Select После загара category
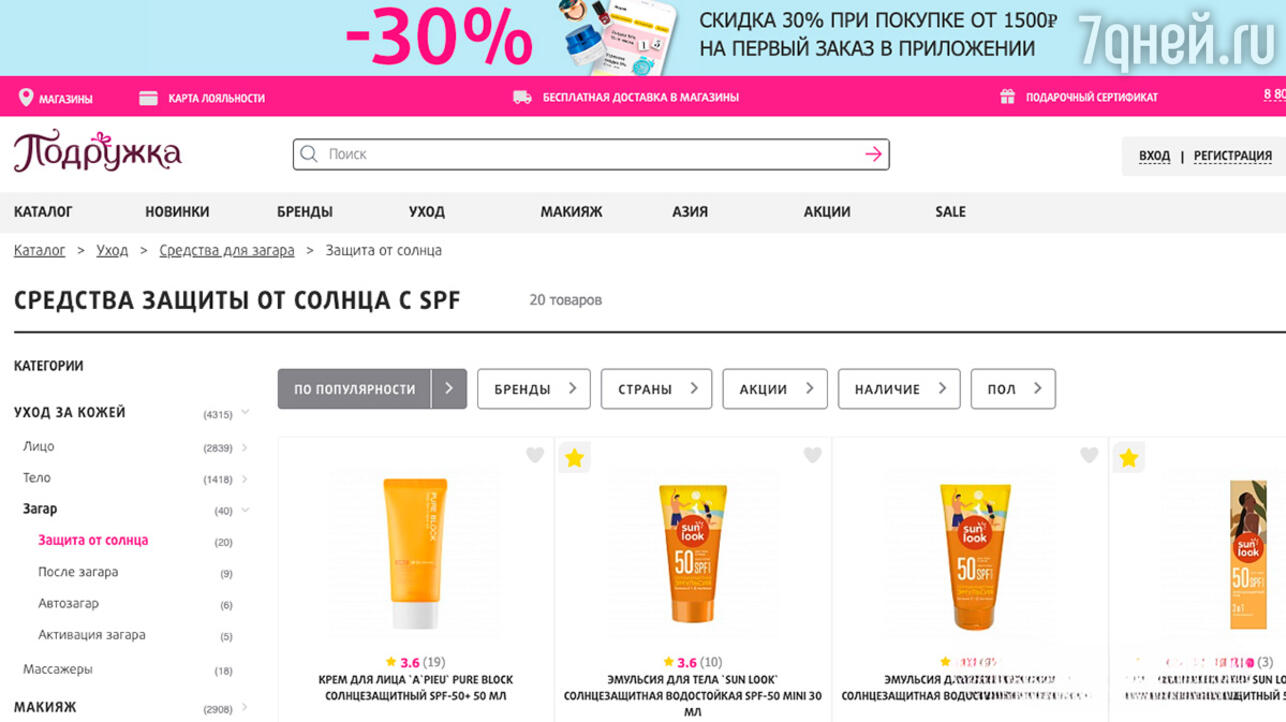Viewport: 1286px width, 722px height. [78, 572]
